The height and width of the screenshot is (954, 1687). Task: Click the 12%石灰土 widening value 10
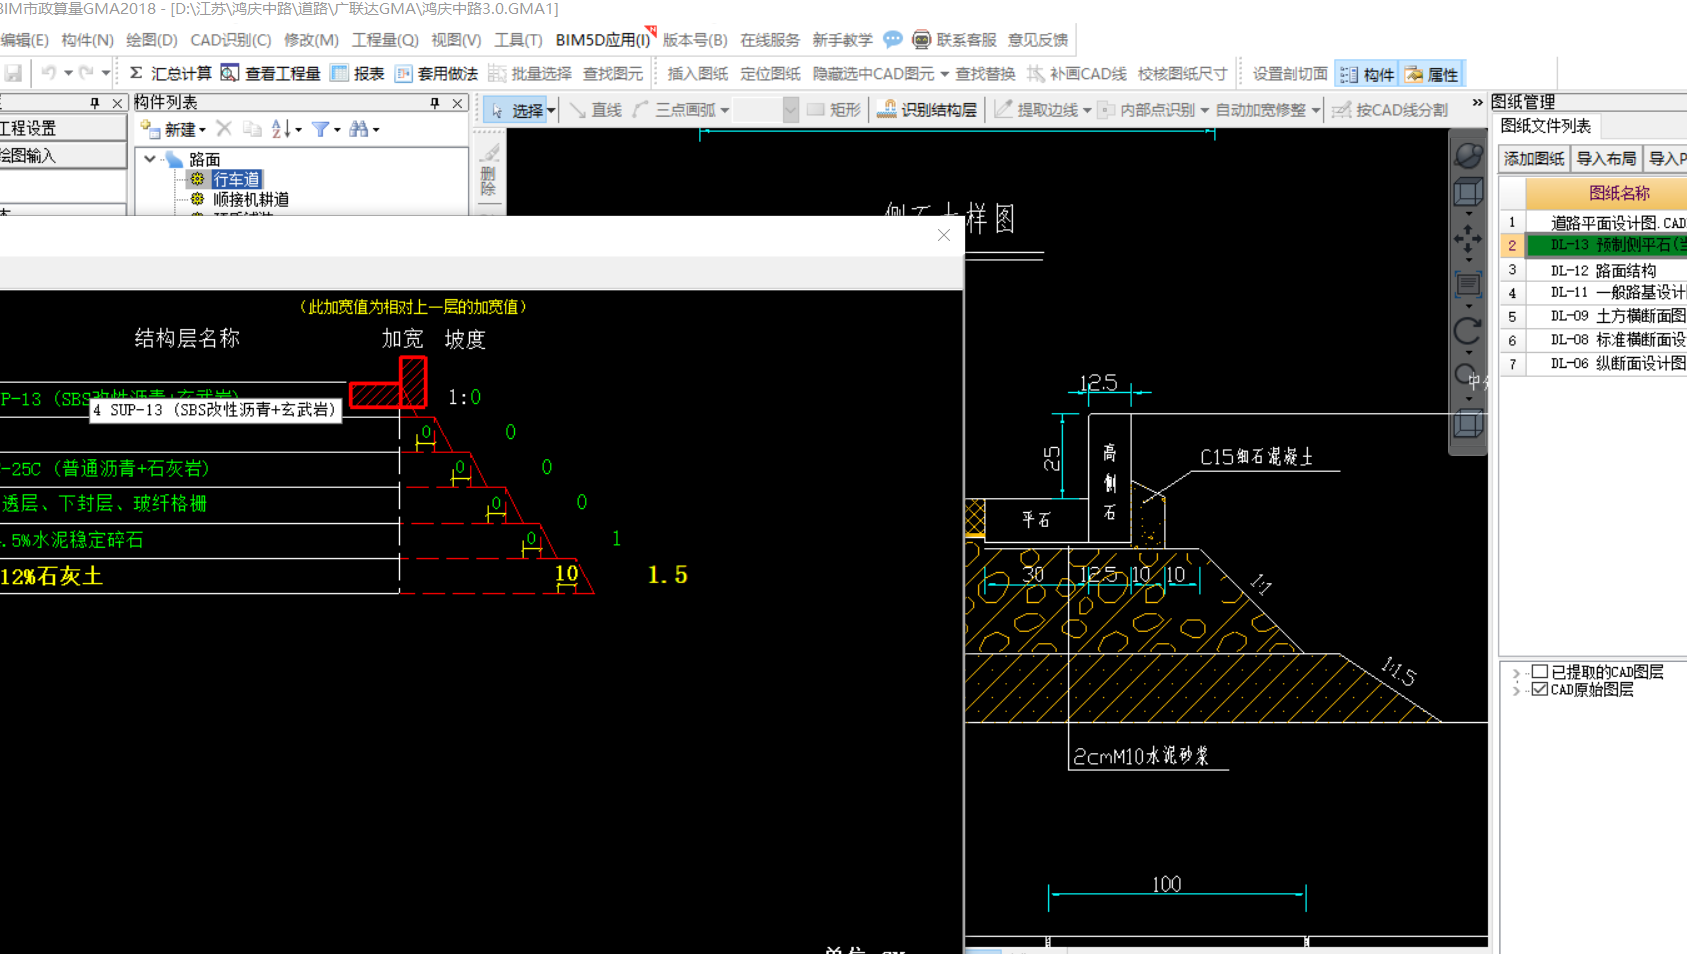click(x=567, y=574)
